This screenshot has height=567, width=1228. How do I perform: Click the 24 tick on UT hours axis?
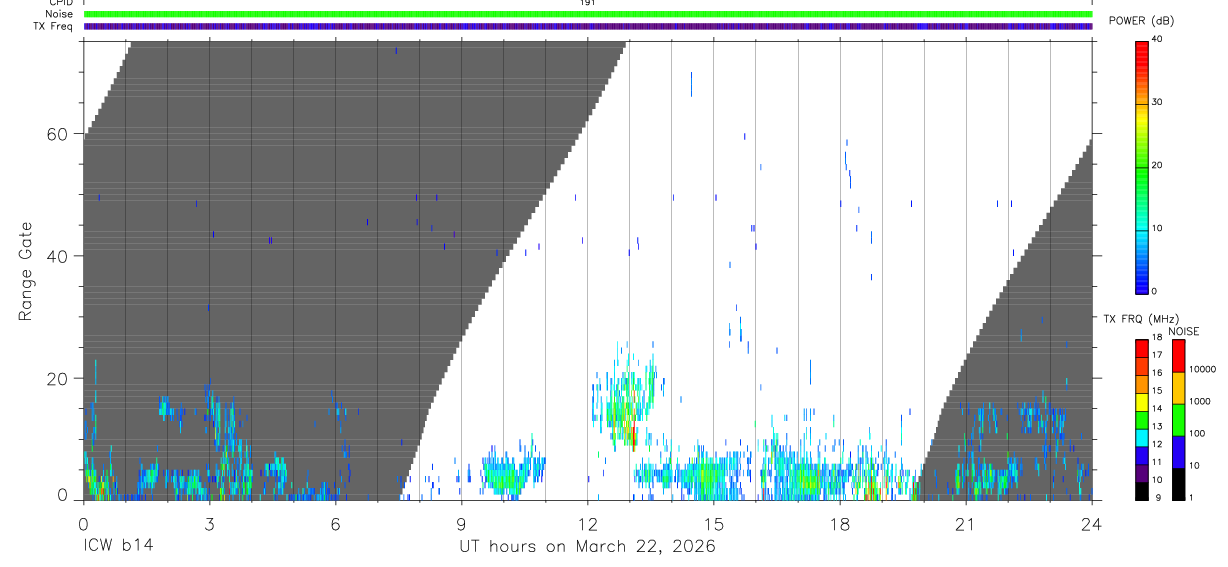pyautogui.click(x=1092, y=523)
